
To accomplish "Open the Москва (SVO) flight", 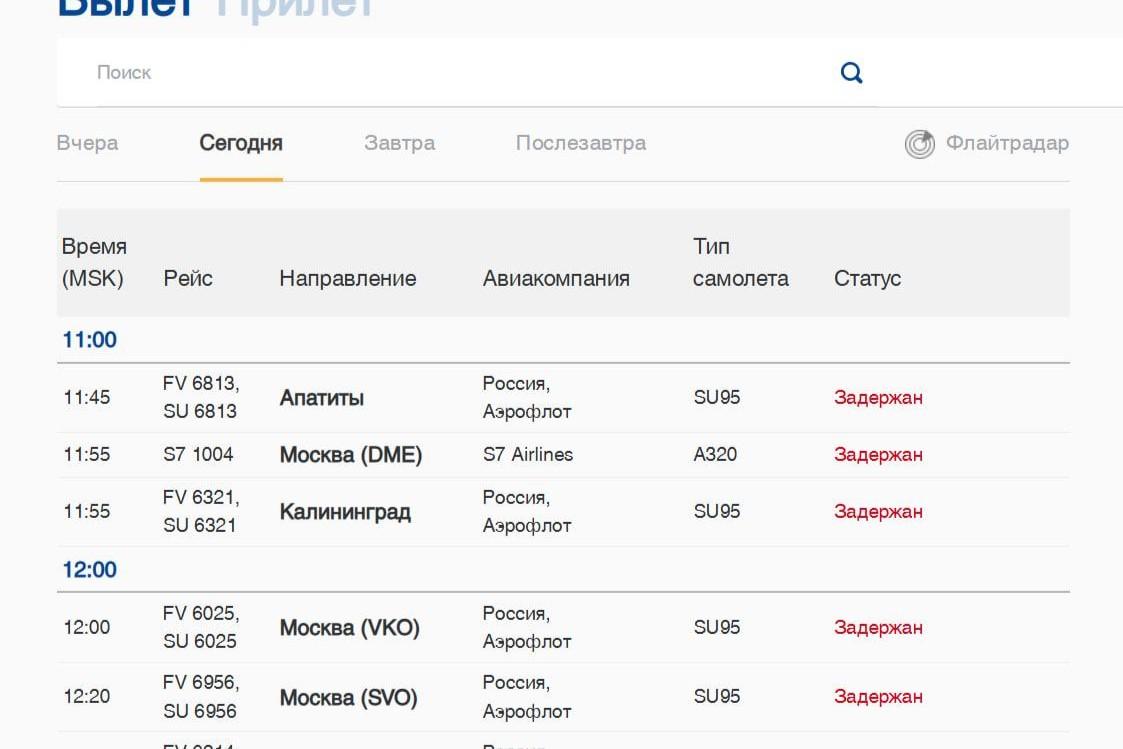I will point(563,697).
